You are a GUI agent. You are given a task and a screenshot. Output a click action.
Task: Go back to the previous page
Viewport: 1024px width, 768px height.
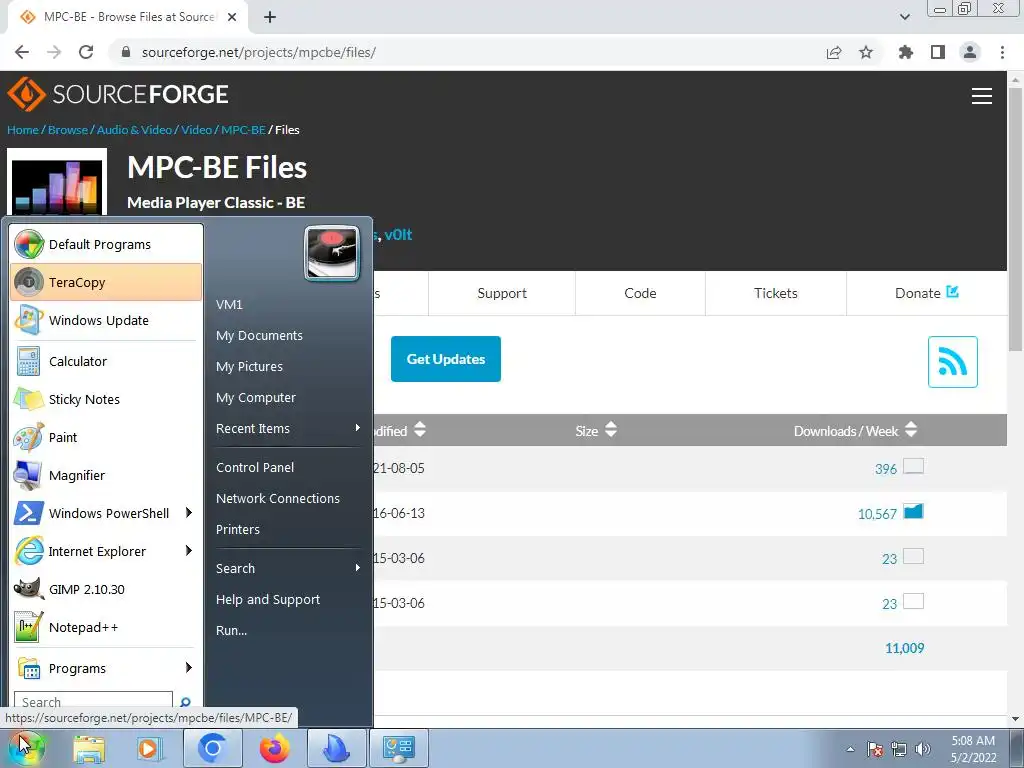click(22, 52)
